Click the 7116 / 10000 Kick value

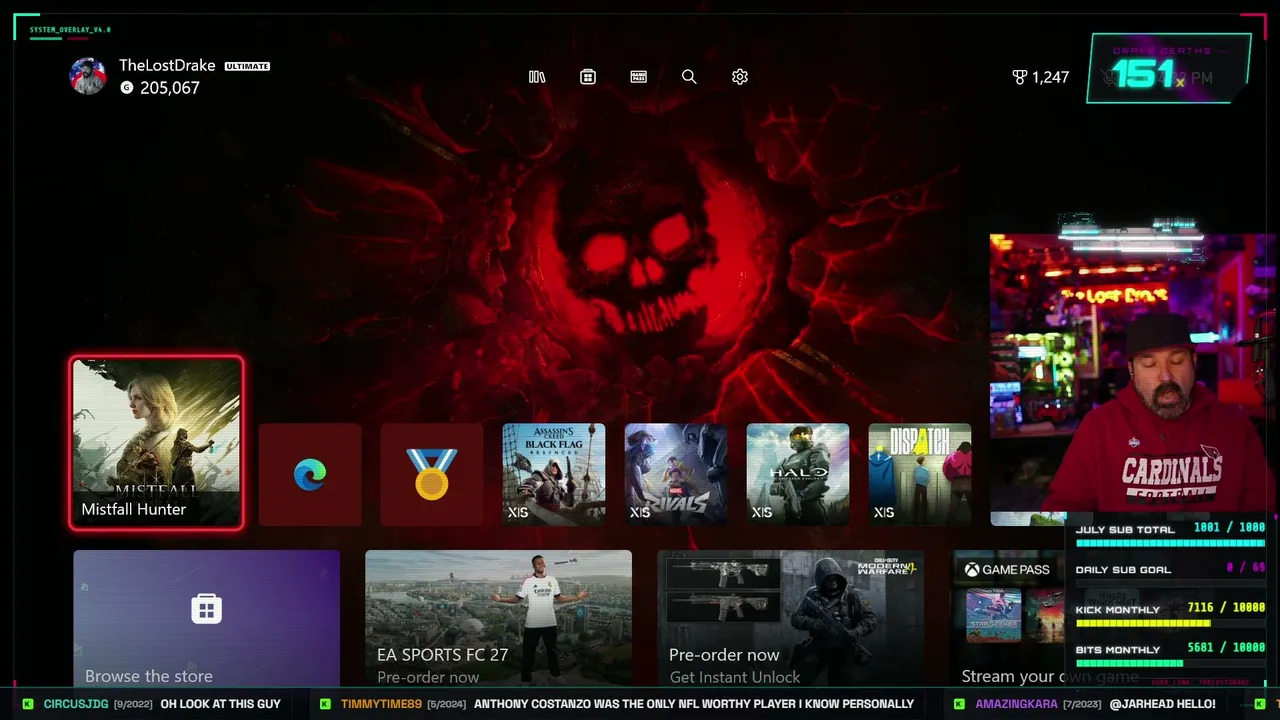pos(1225,608)
